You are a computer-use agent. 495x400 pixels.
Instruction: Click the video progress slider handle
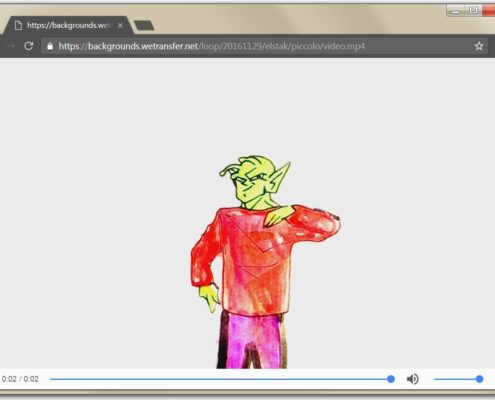tap(391, 379)
